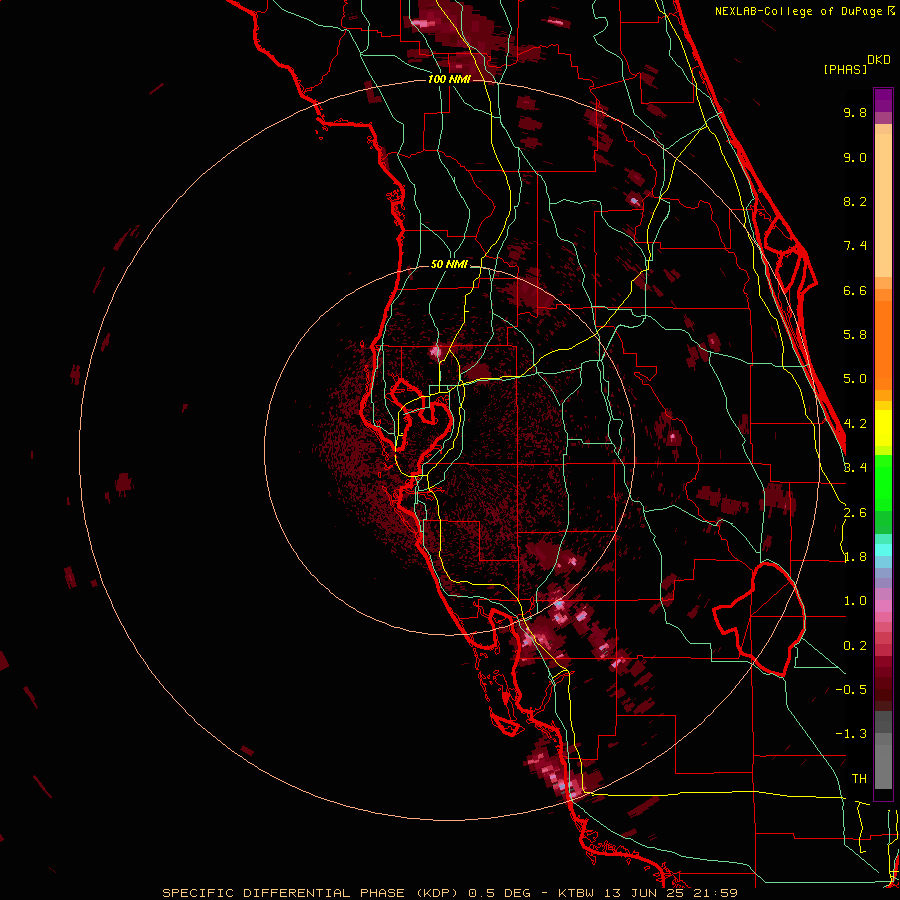Click the -0.5 value on the color scale
900x900 pixels.
851,690
